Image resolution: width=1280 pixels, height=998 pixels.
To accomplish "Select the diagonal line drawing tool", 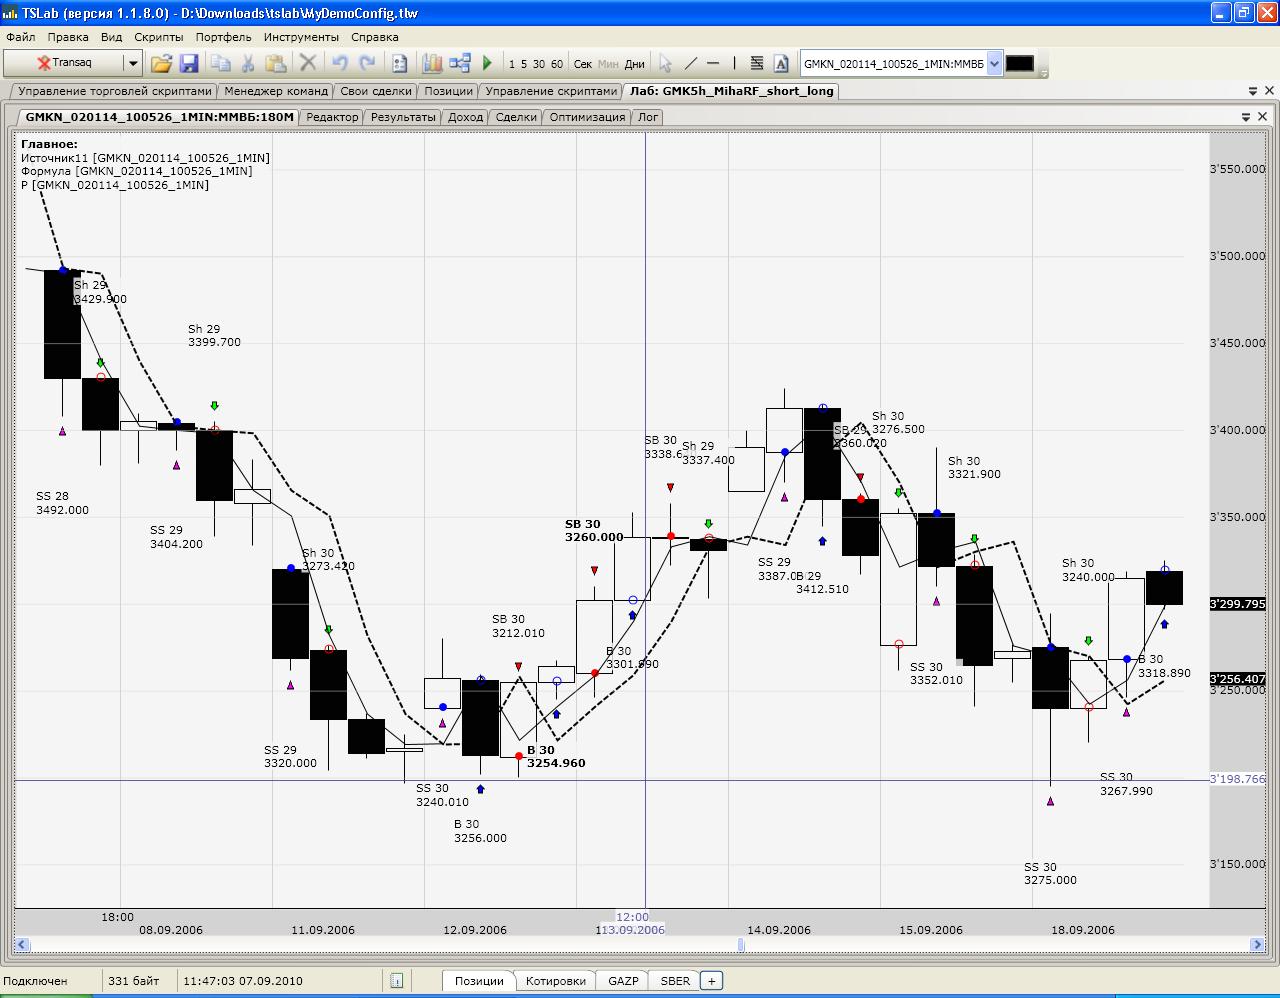I will [690, 63].
